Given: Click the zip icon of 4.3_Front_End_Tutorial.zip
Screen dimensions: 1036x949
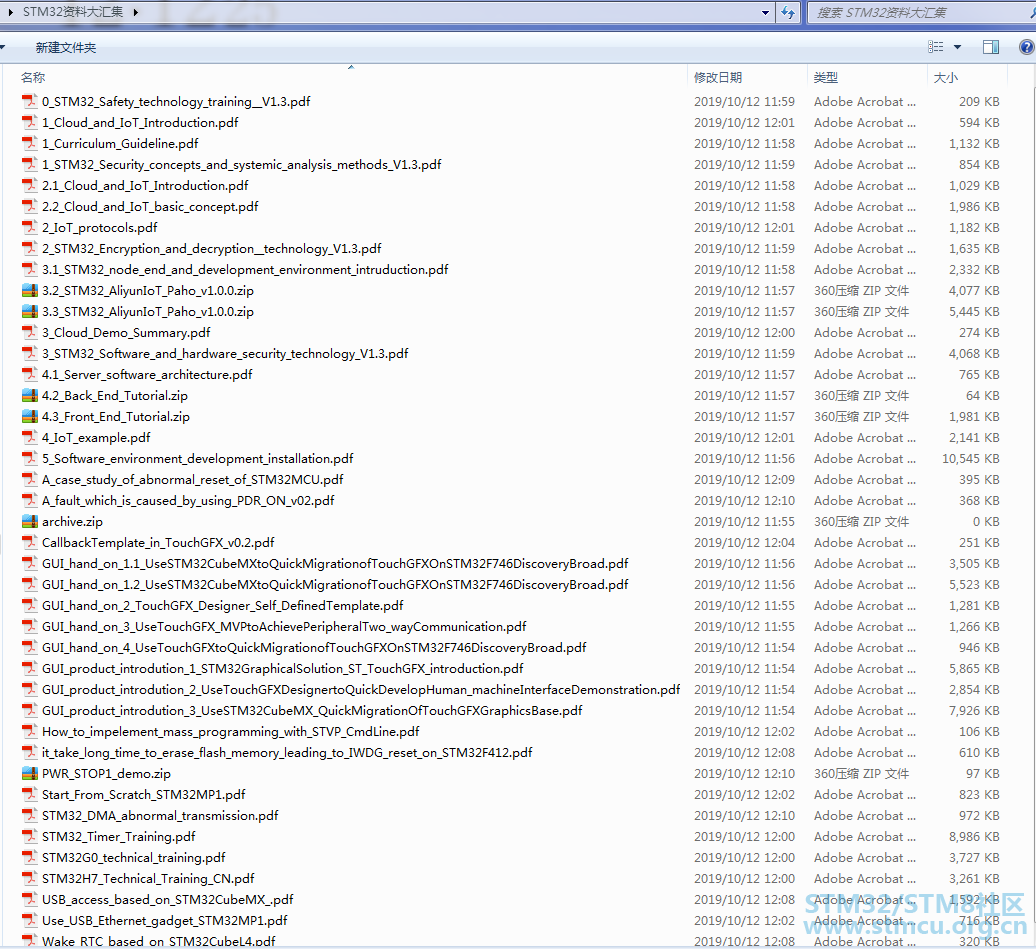Looking at the screenshot, I should 30,416.
